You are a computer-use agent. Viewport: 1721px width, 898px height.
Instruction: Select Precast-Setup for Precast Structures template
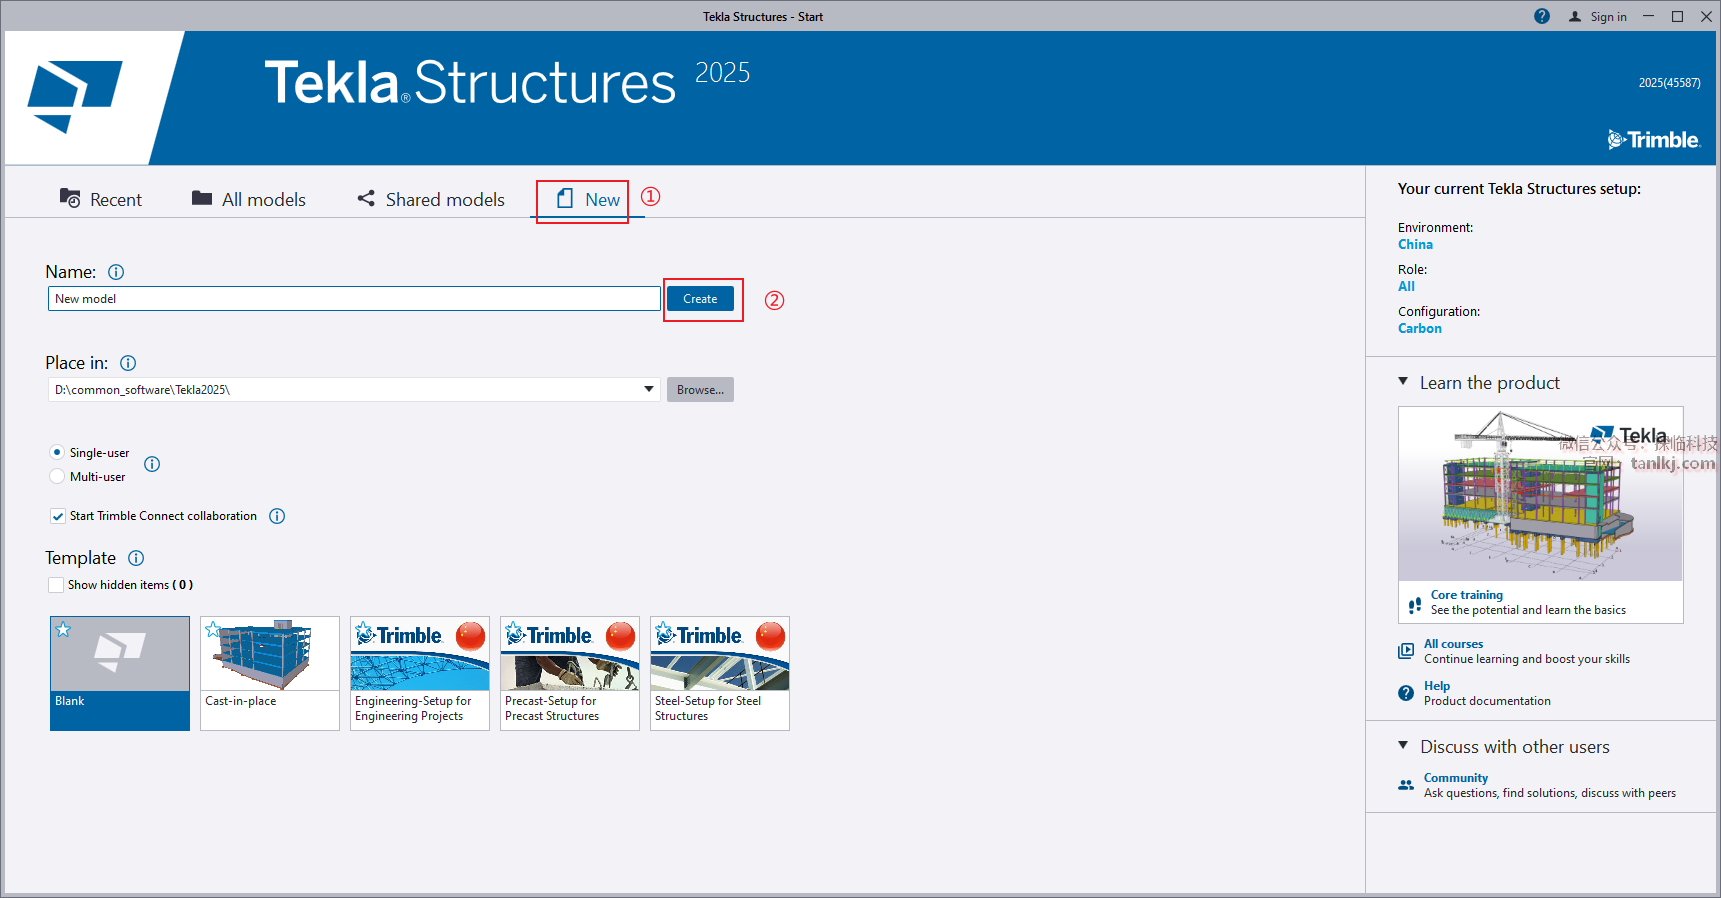pyautogui.click(x=570, y=673)
